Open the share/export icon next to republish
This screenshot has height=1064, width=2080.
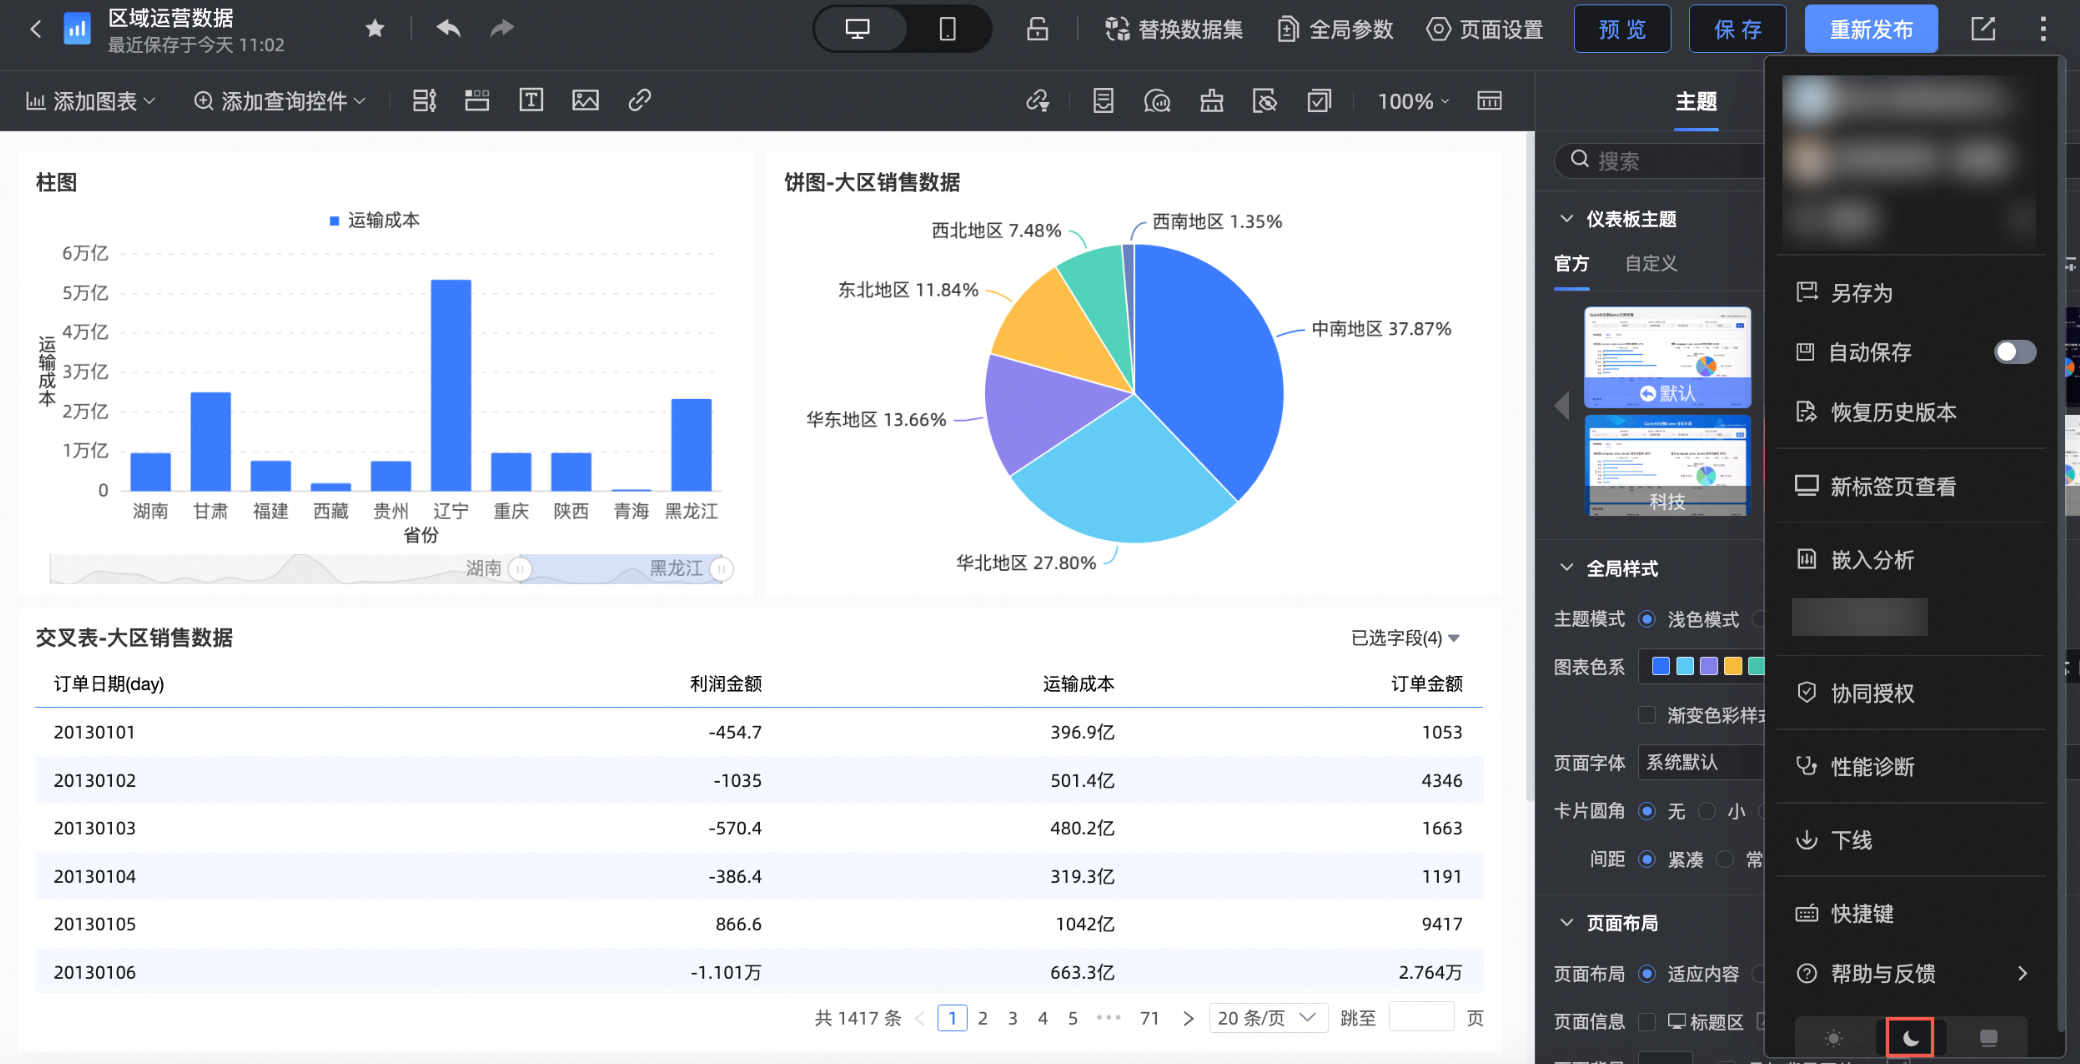pyautogui.click(x=1983, y=29)
